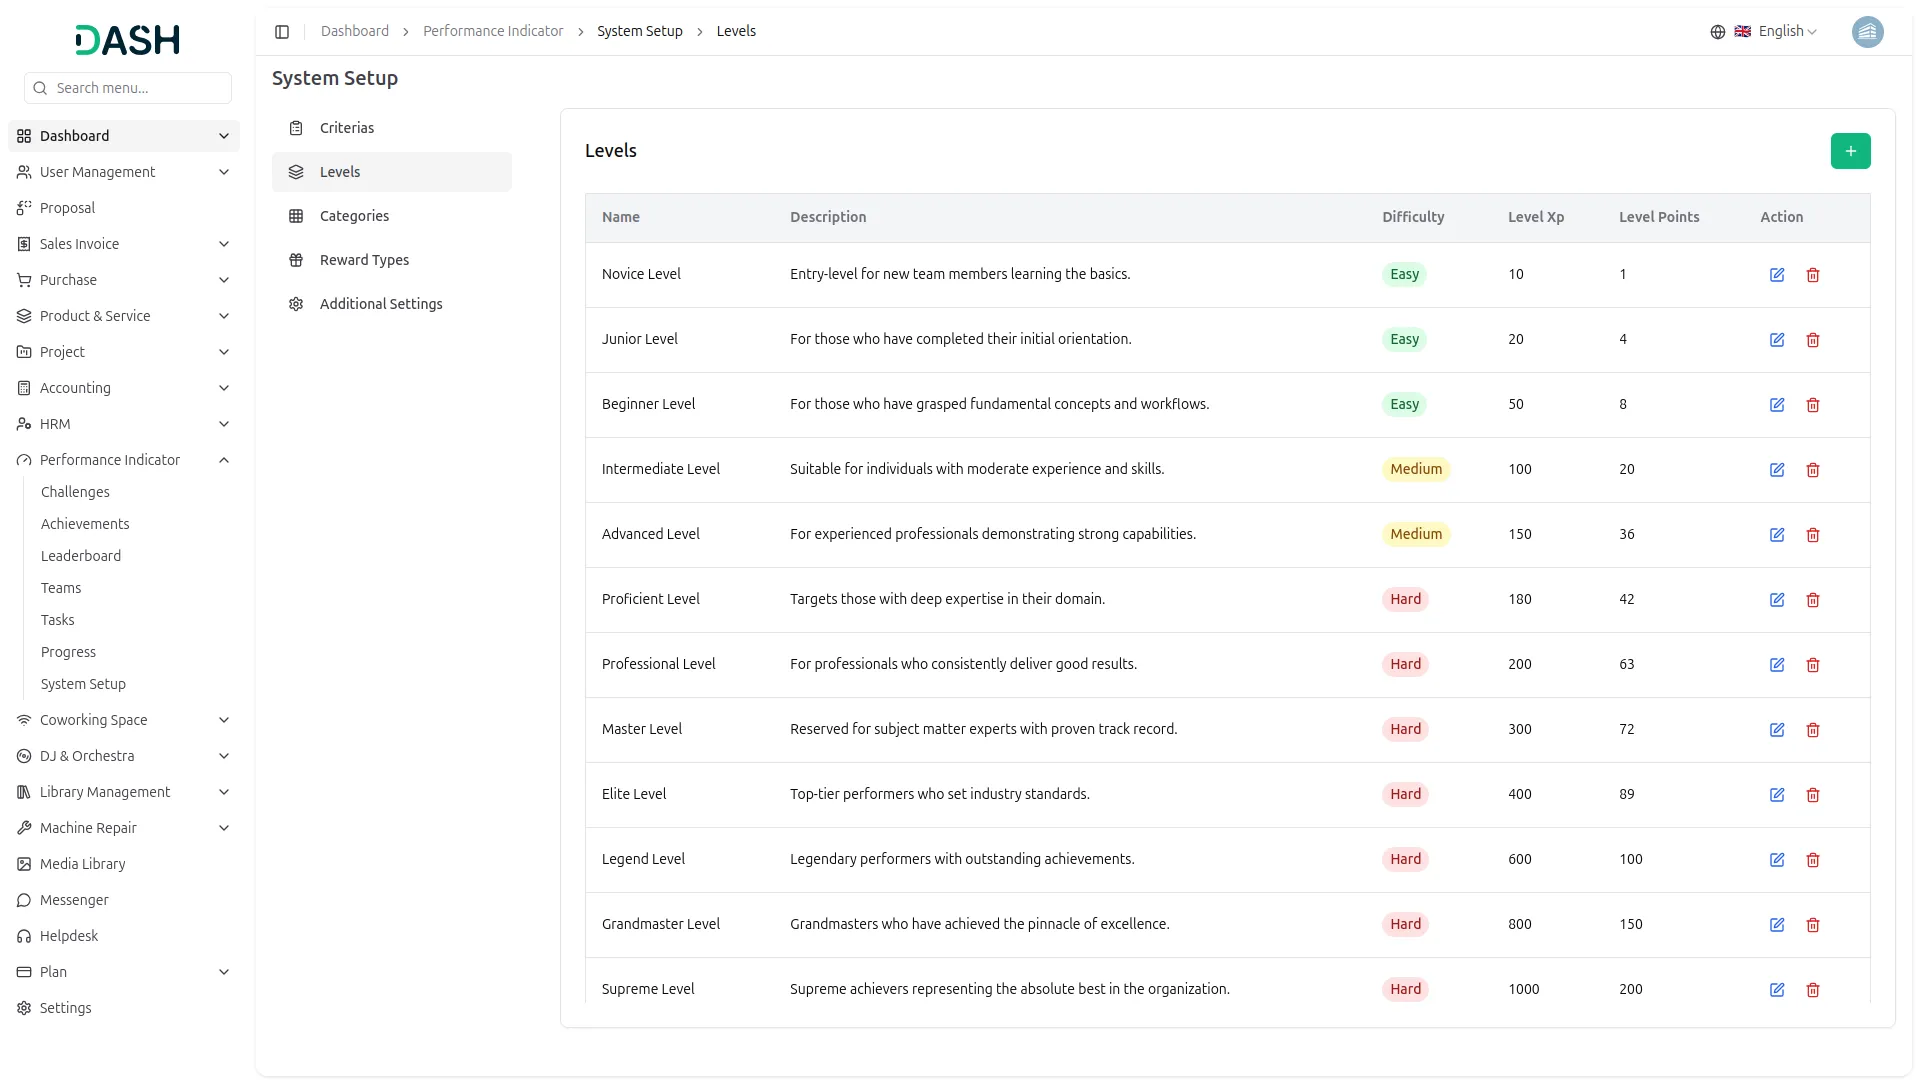Click the globe language icon
Screen dimensions: 1920x1080
point(1717,32)
